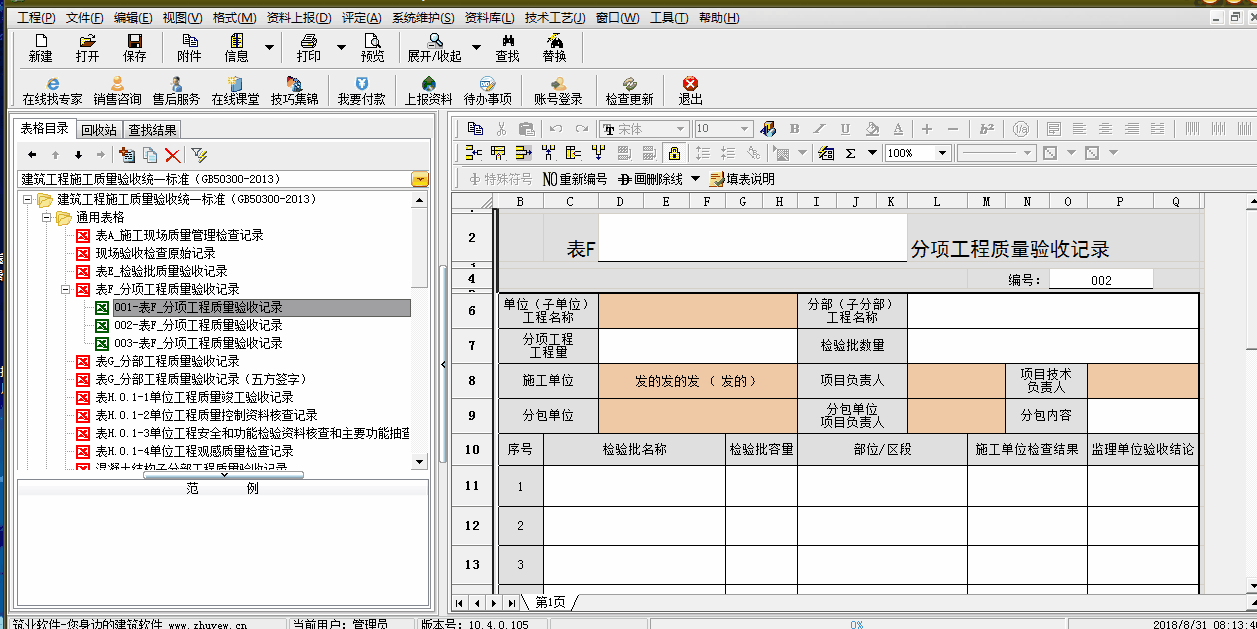Viewport: 1257px width, 629px height.
Task: Open the 格式(M) menu
Action: (234, 18)
